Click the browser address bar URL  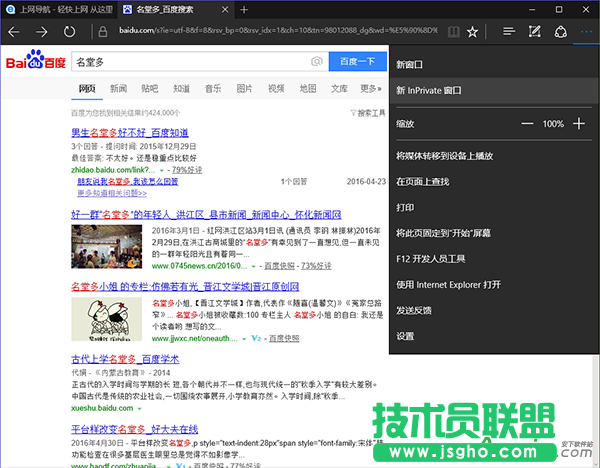(278, 31)
